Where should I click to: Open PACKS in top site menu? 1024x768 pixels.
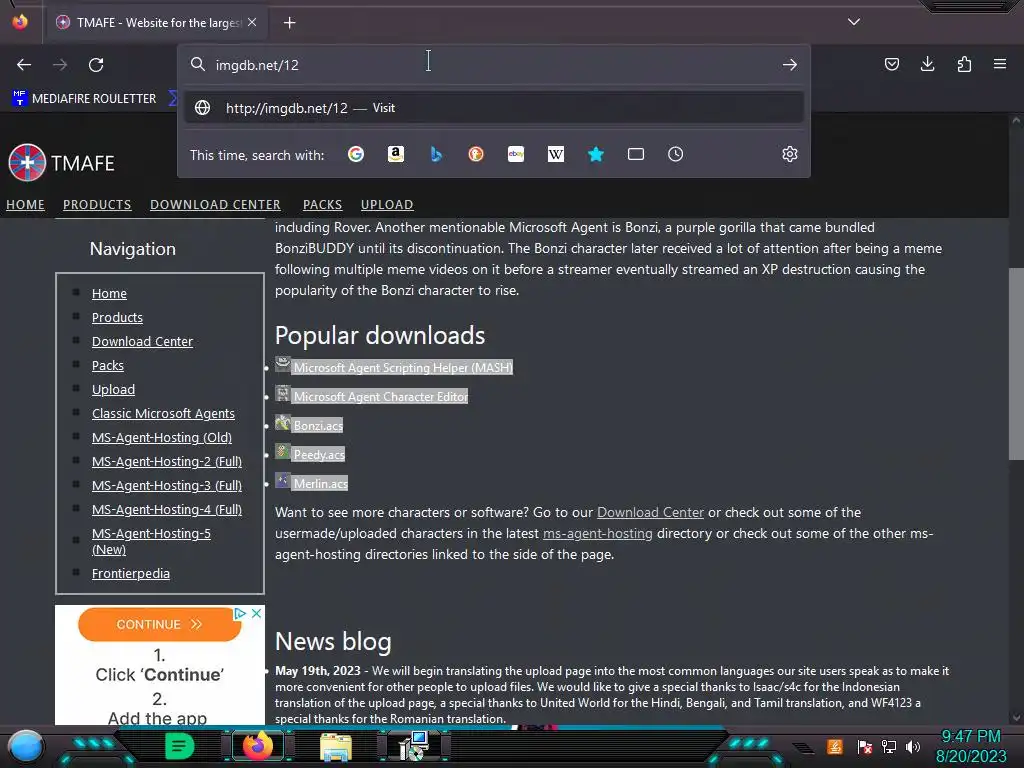coord(323,204)
